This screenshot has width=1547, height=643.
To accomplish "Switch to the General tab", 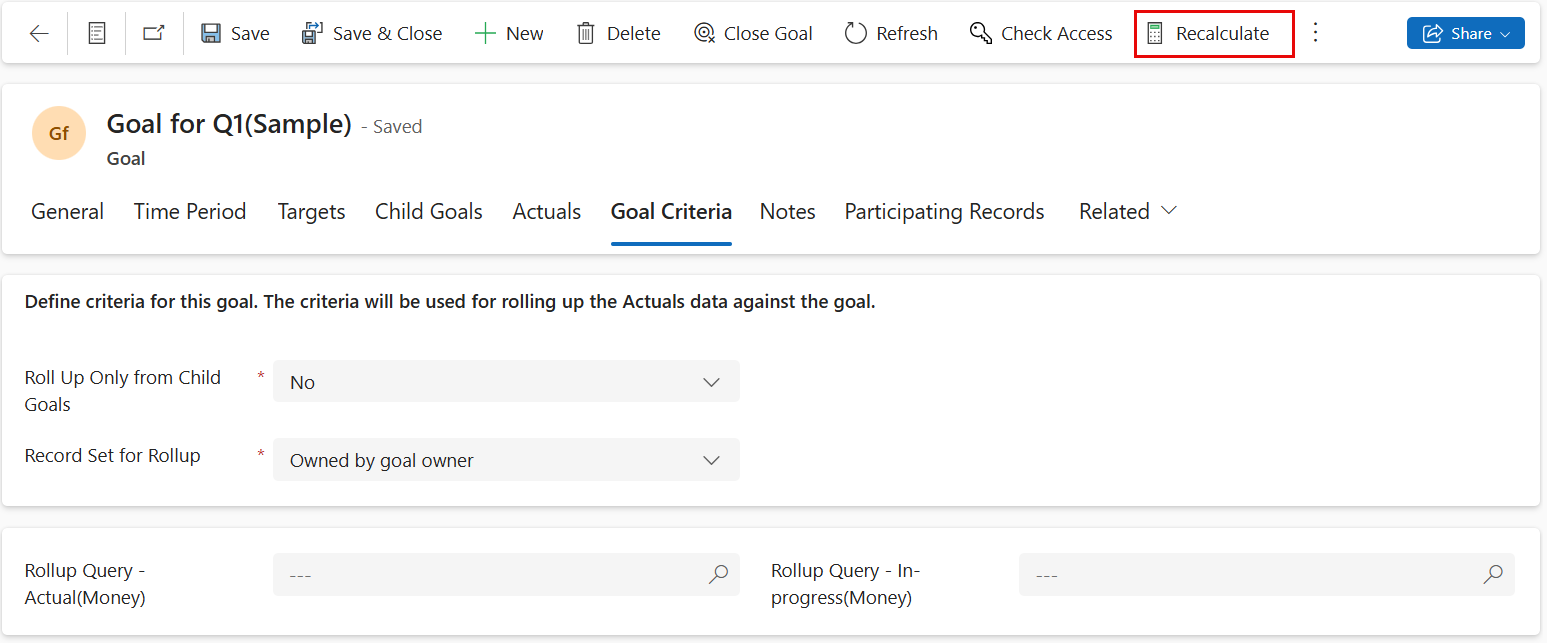I will point(68,212).
